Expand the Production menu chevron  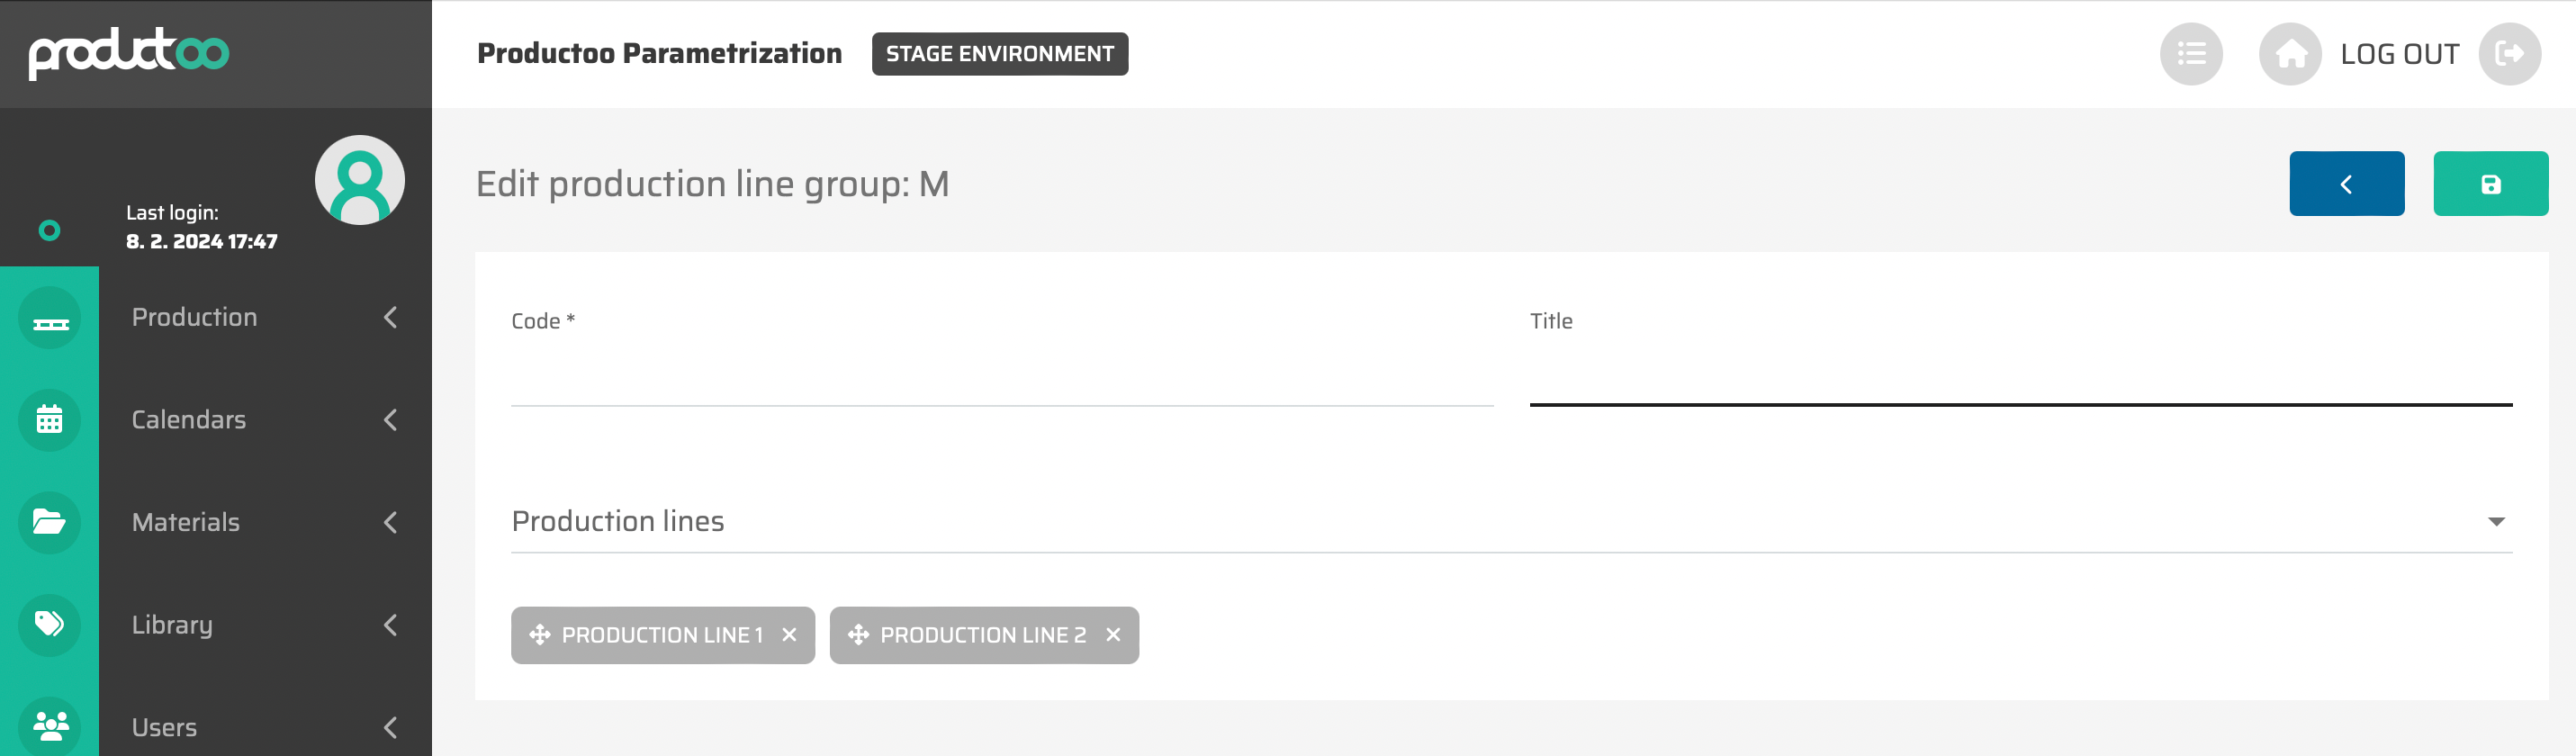pyautogui.click(x=391, y=318)
